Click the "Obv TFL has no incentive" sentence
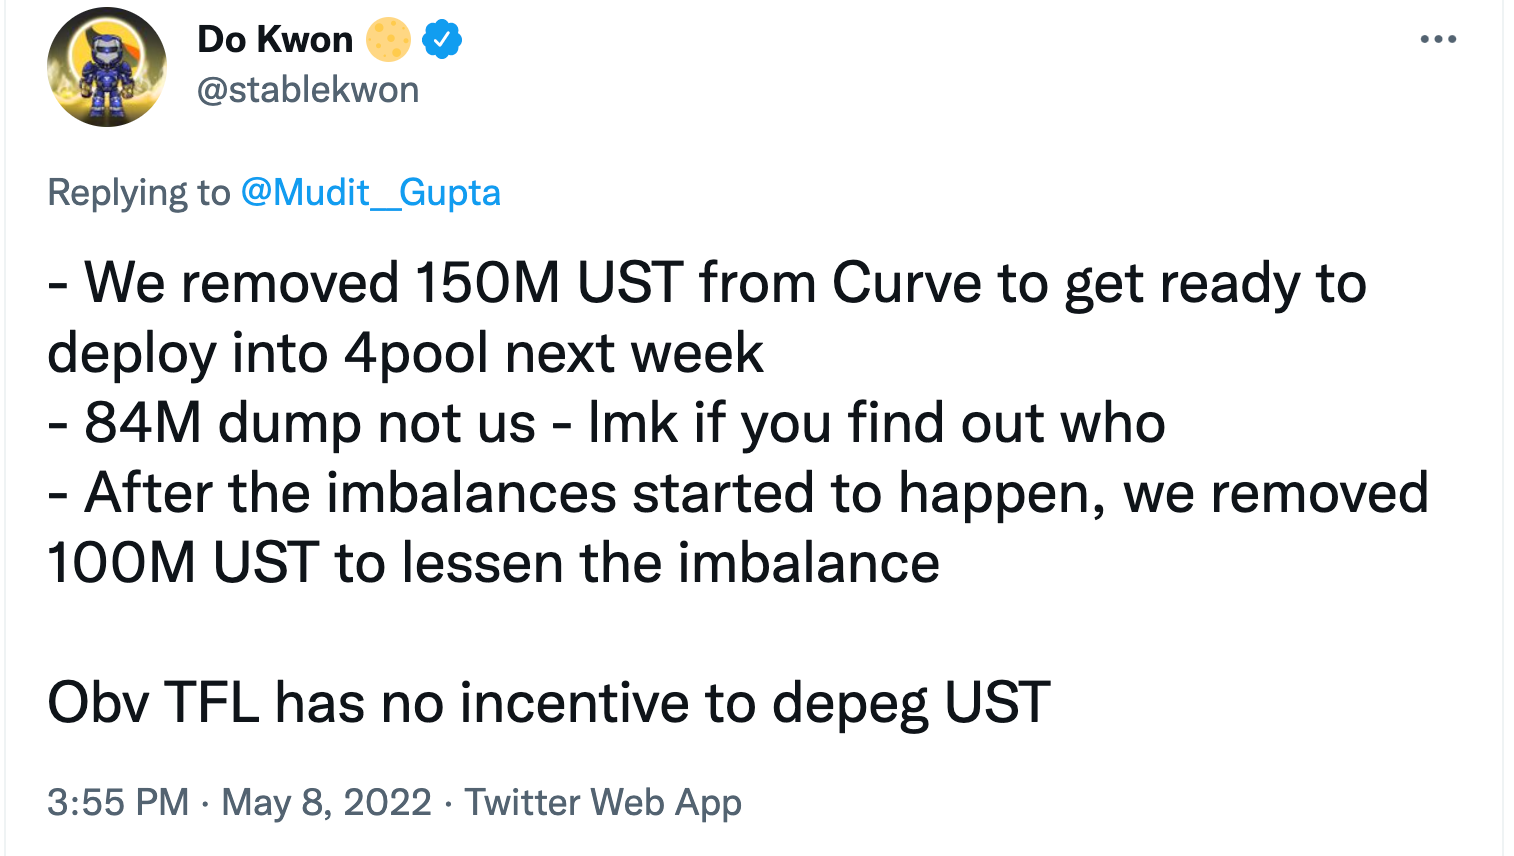Image resolution: width=1514 pixels, height=856 pixels. (549, 702)
